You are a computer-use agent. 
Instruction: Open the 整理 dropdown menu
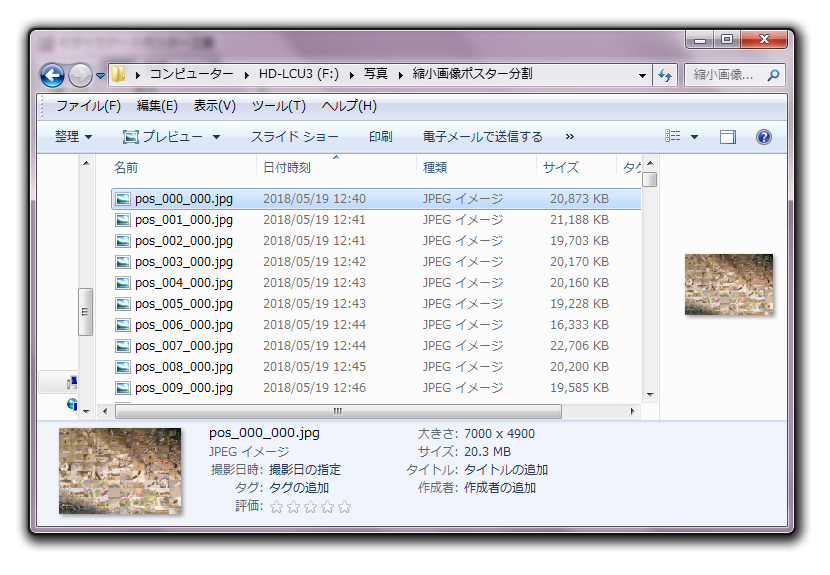[x=73, y=137]
